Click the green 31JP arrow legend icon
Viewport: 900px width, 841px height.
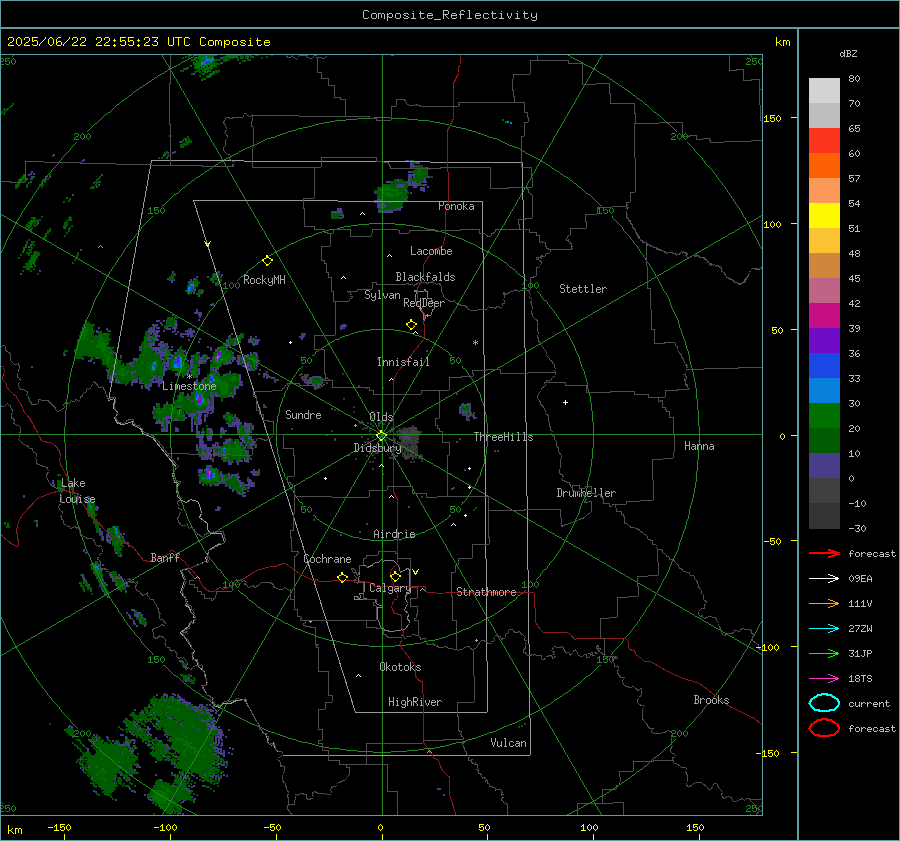[824, 653]
